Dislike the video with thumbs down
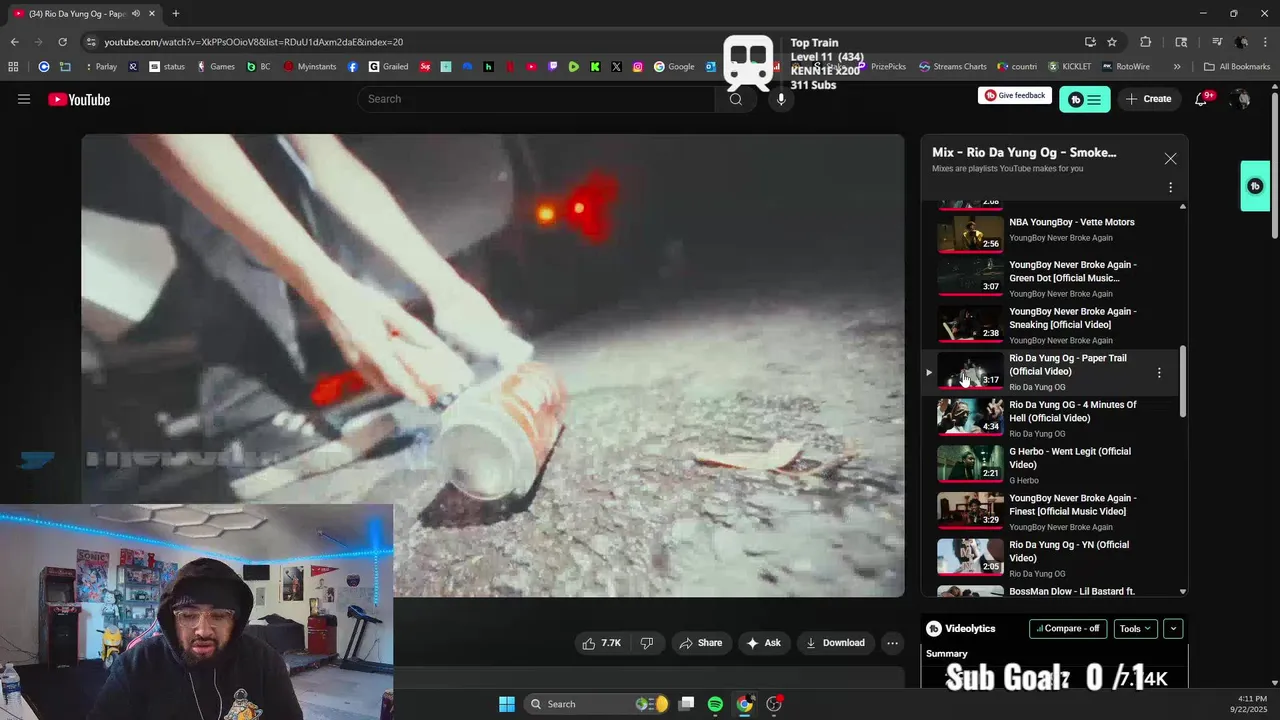The width and height of the screenshot is (1280, 720). tap(647, 643)
